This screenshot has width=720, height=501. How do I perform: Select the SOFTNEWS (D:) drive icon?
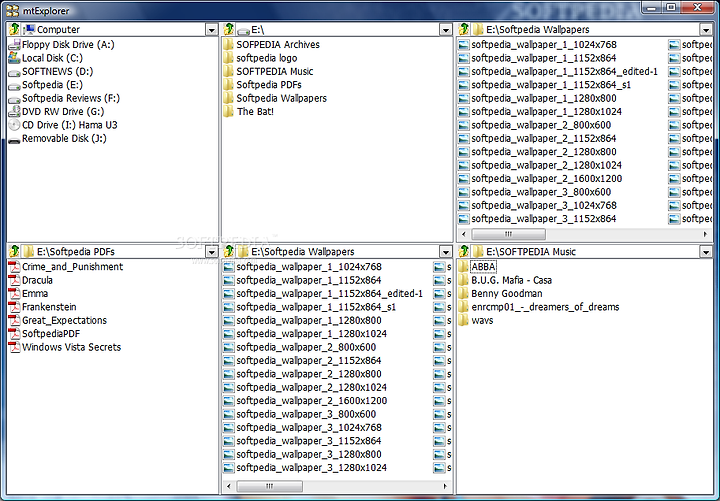[14, 72]
